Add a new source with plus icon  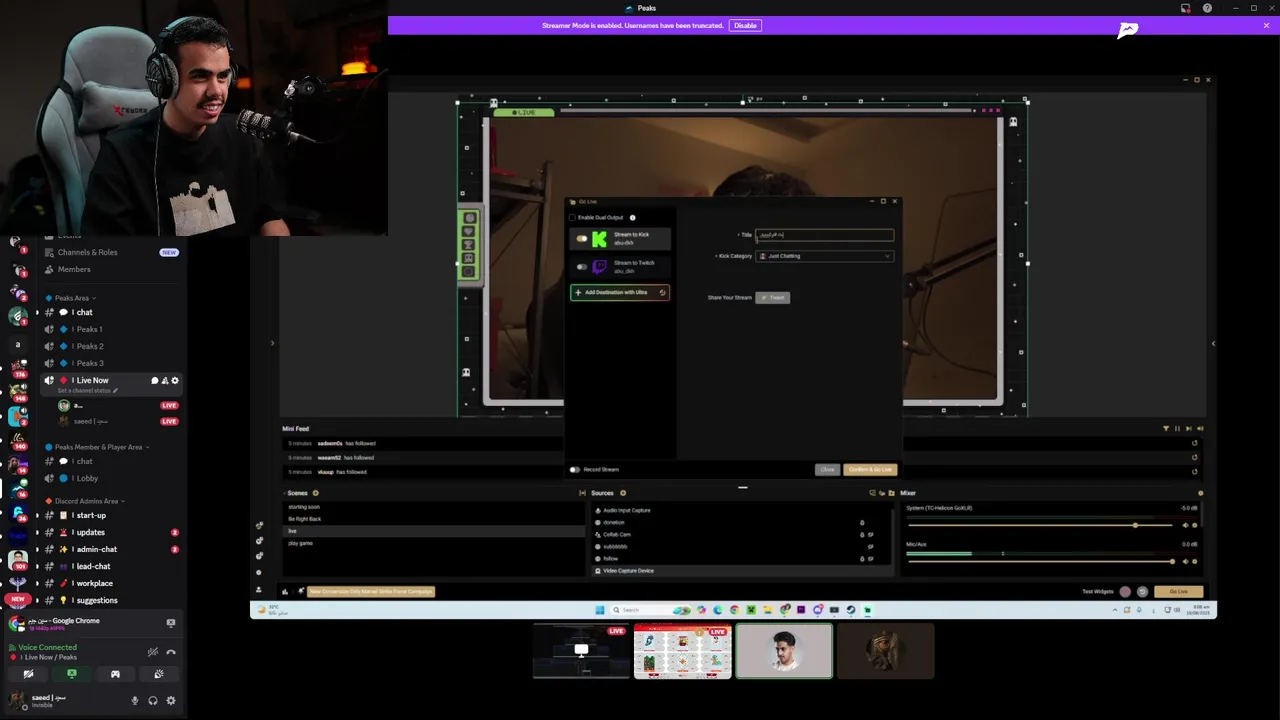623,493
